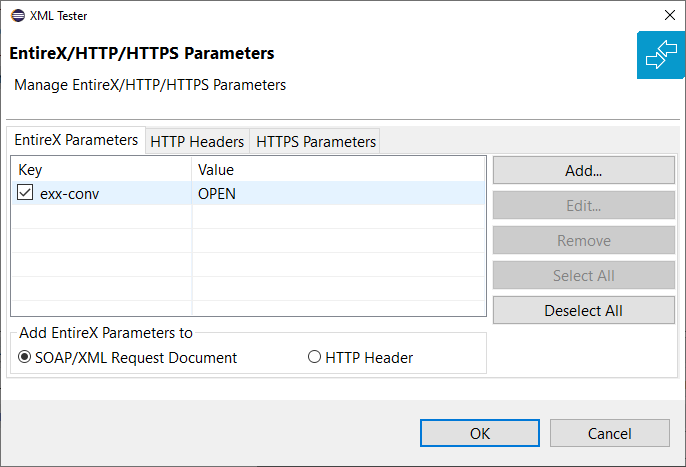Click the Eclipse icon in the XML Tester title bar
Screen dimensions: 686x467
pyautogui.click(x=18, y=16)
